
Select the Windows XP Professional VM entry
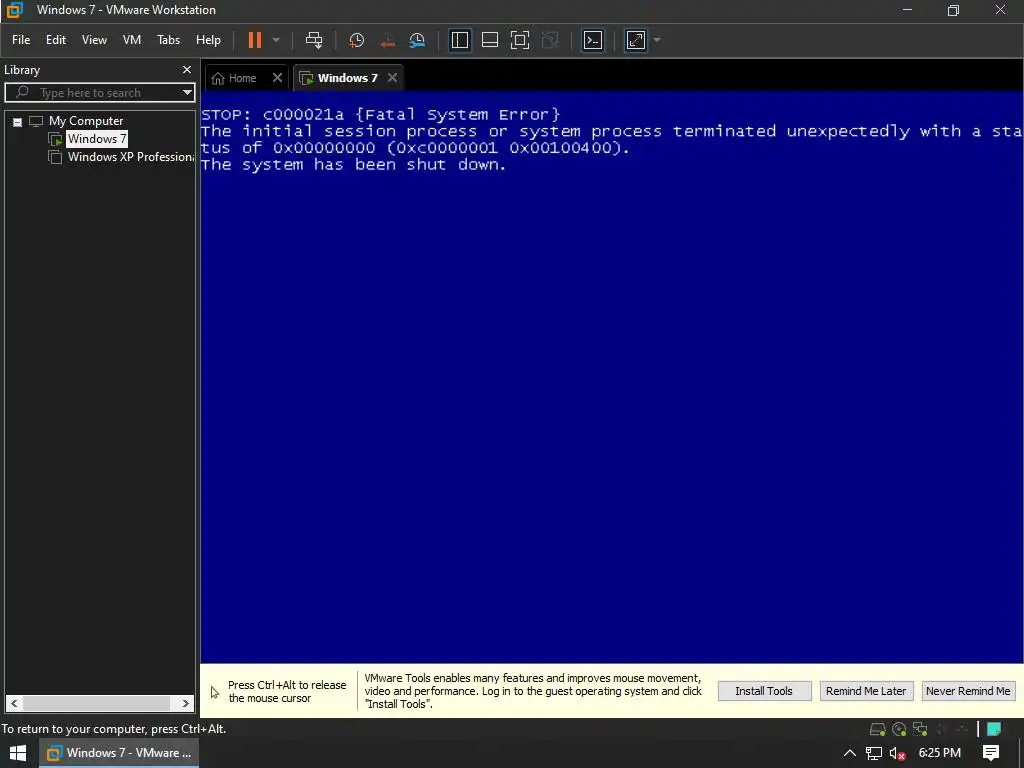[131, 157]
